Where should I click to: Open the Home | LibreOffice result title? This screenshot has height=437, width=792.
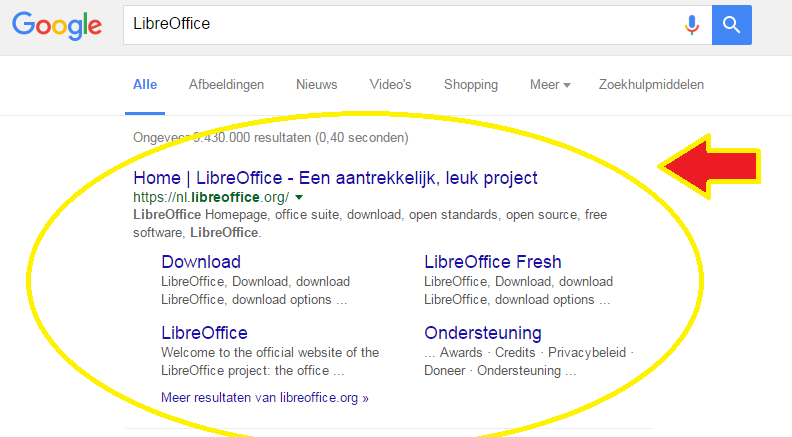pyautogui.click(x=335, y=178)
